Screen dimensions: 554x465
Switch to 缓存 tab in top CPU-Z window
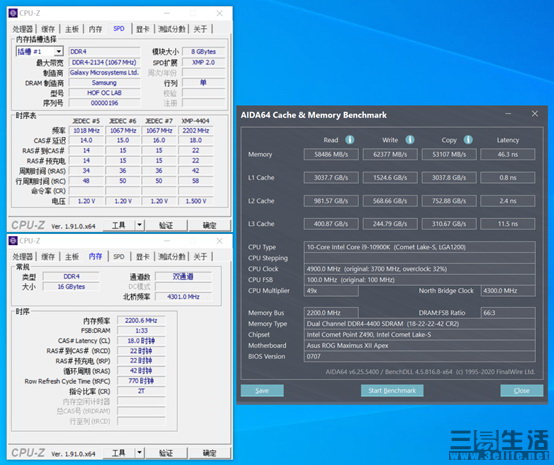[x=48, y=29]
